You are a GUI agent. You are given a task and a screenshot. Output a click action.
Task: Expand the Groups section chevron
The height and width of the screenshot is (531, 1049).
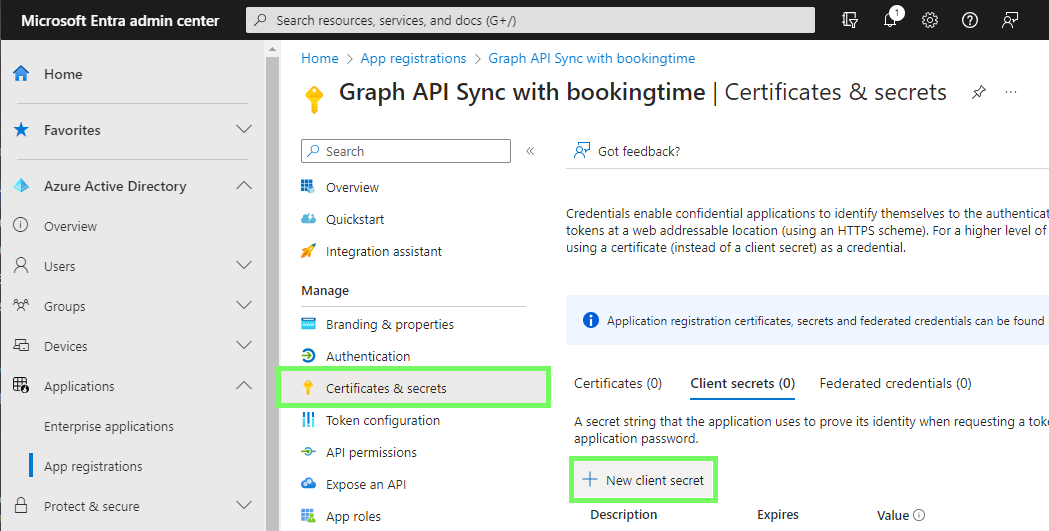click(x=244, y=306)
